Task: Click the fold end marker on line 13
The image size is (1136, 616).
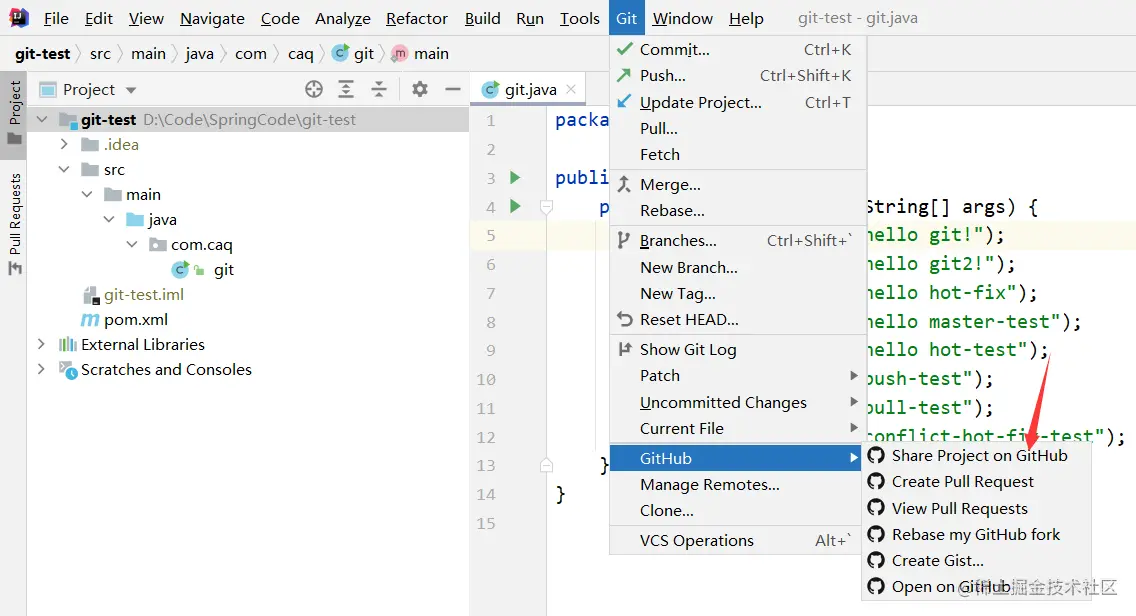Action: coord(547,465)
